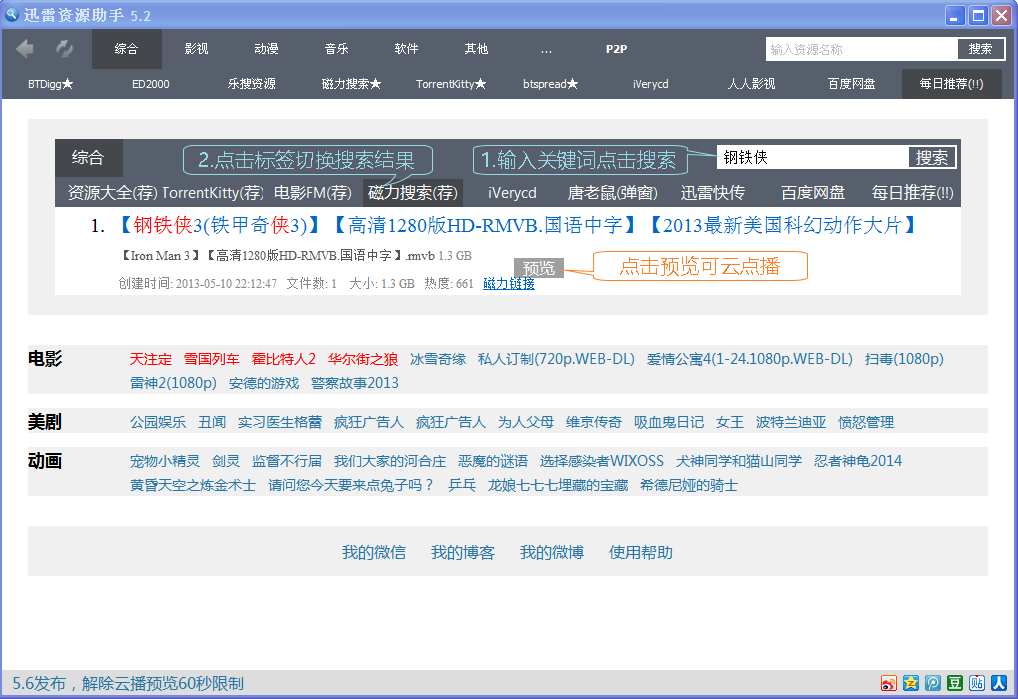
Task: Switch to the P2P tab
Action: pos(616,49)
